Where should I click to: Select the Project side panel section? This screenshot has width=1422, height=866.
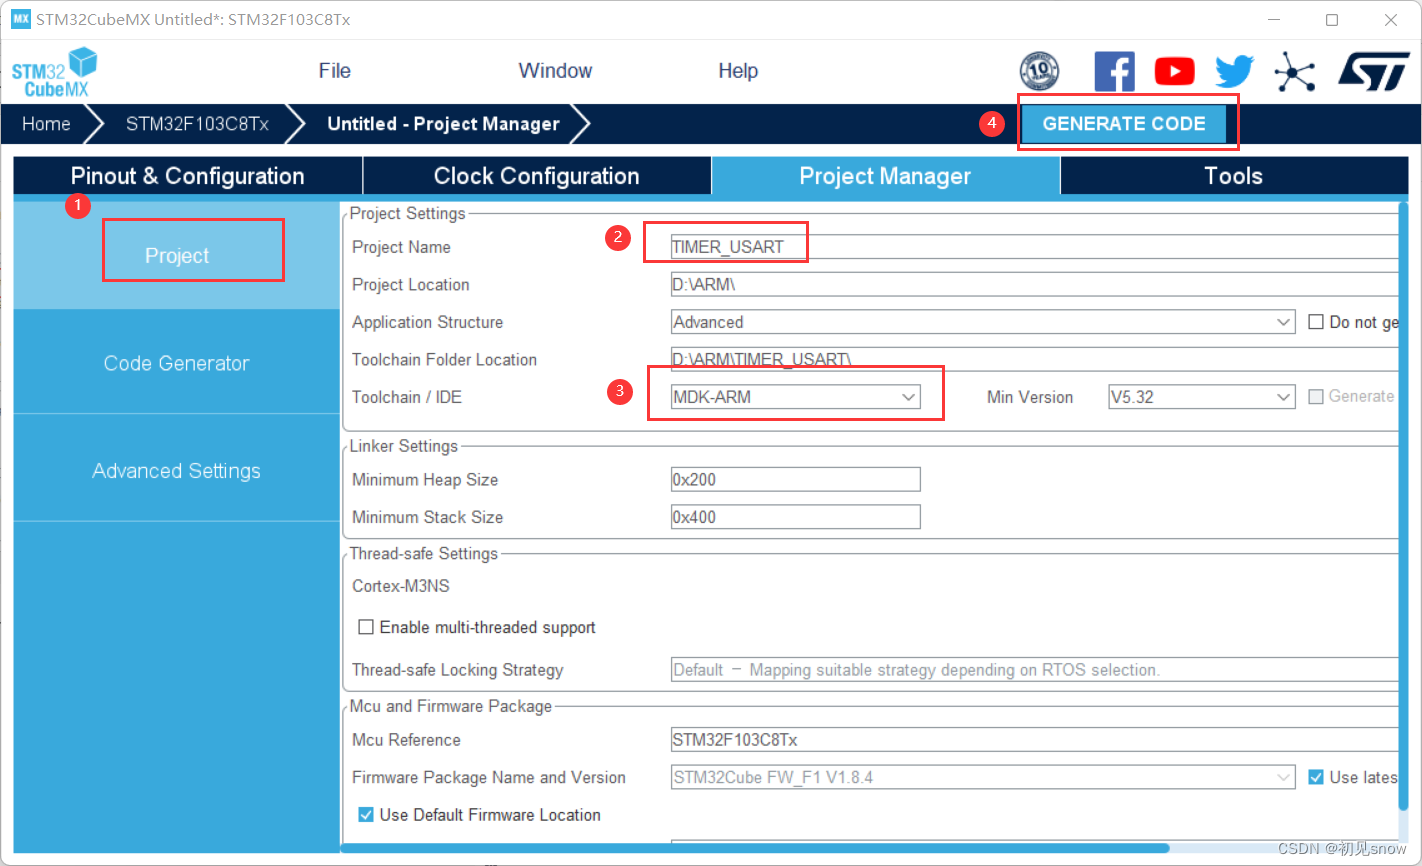[177, 256]
